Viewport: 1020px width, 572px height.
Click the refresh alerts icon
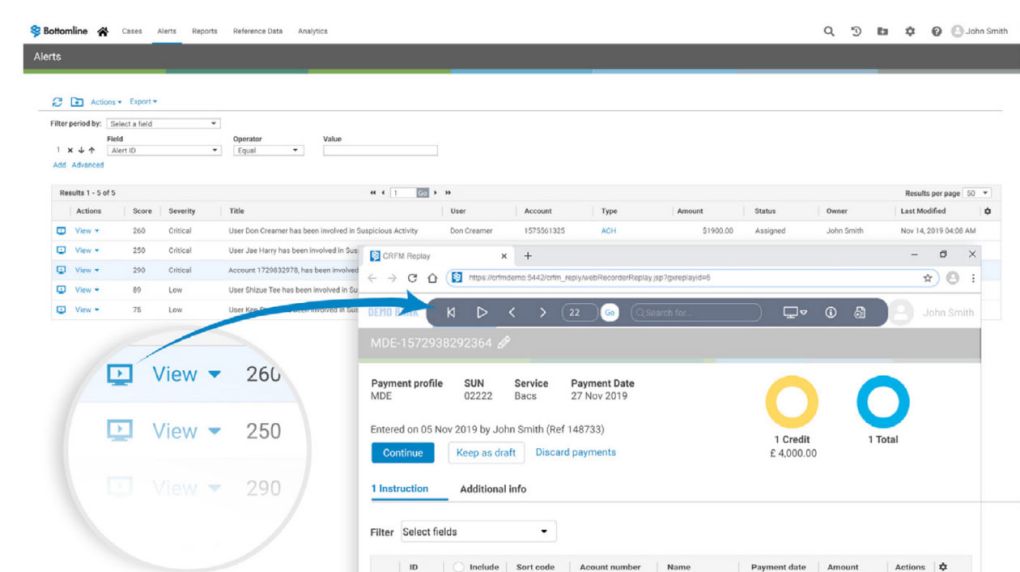click(57, 102)
